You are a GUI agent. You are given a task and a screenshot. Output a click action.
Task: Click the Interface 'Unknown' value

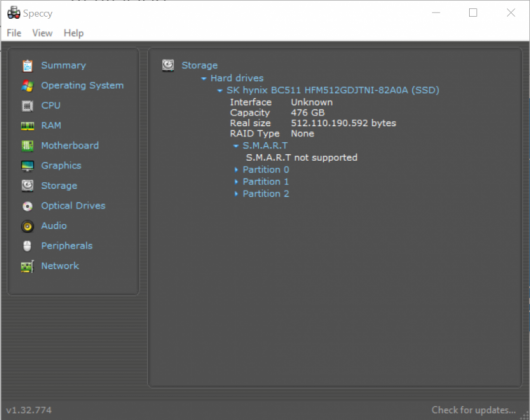point(312,102)
